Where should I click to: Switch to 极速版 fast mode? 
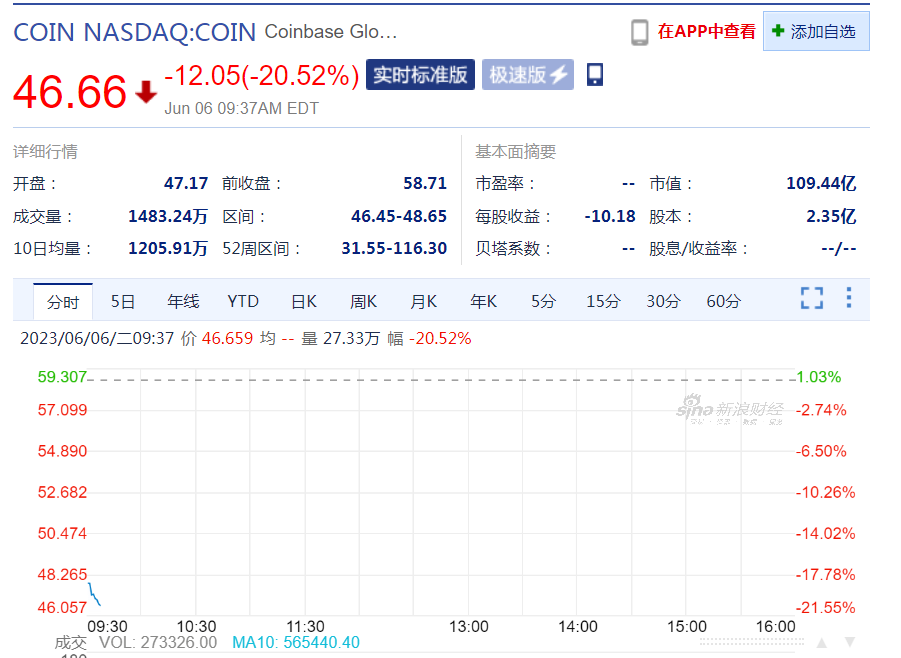click(x=527, y=75)
